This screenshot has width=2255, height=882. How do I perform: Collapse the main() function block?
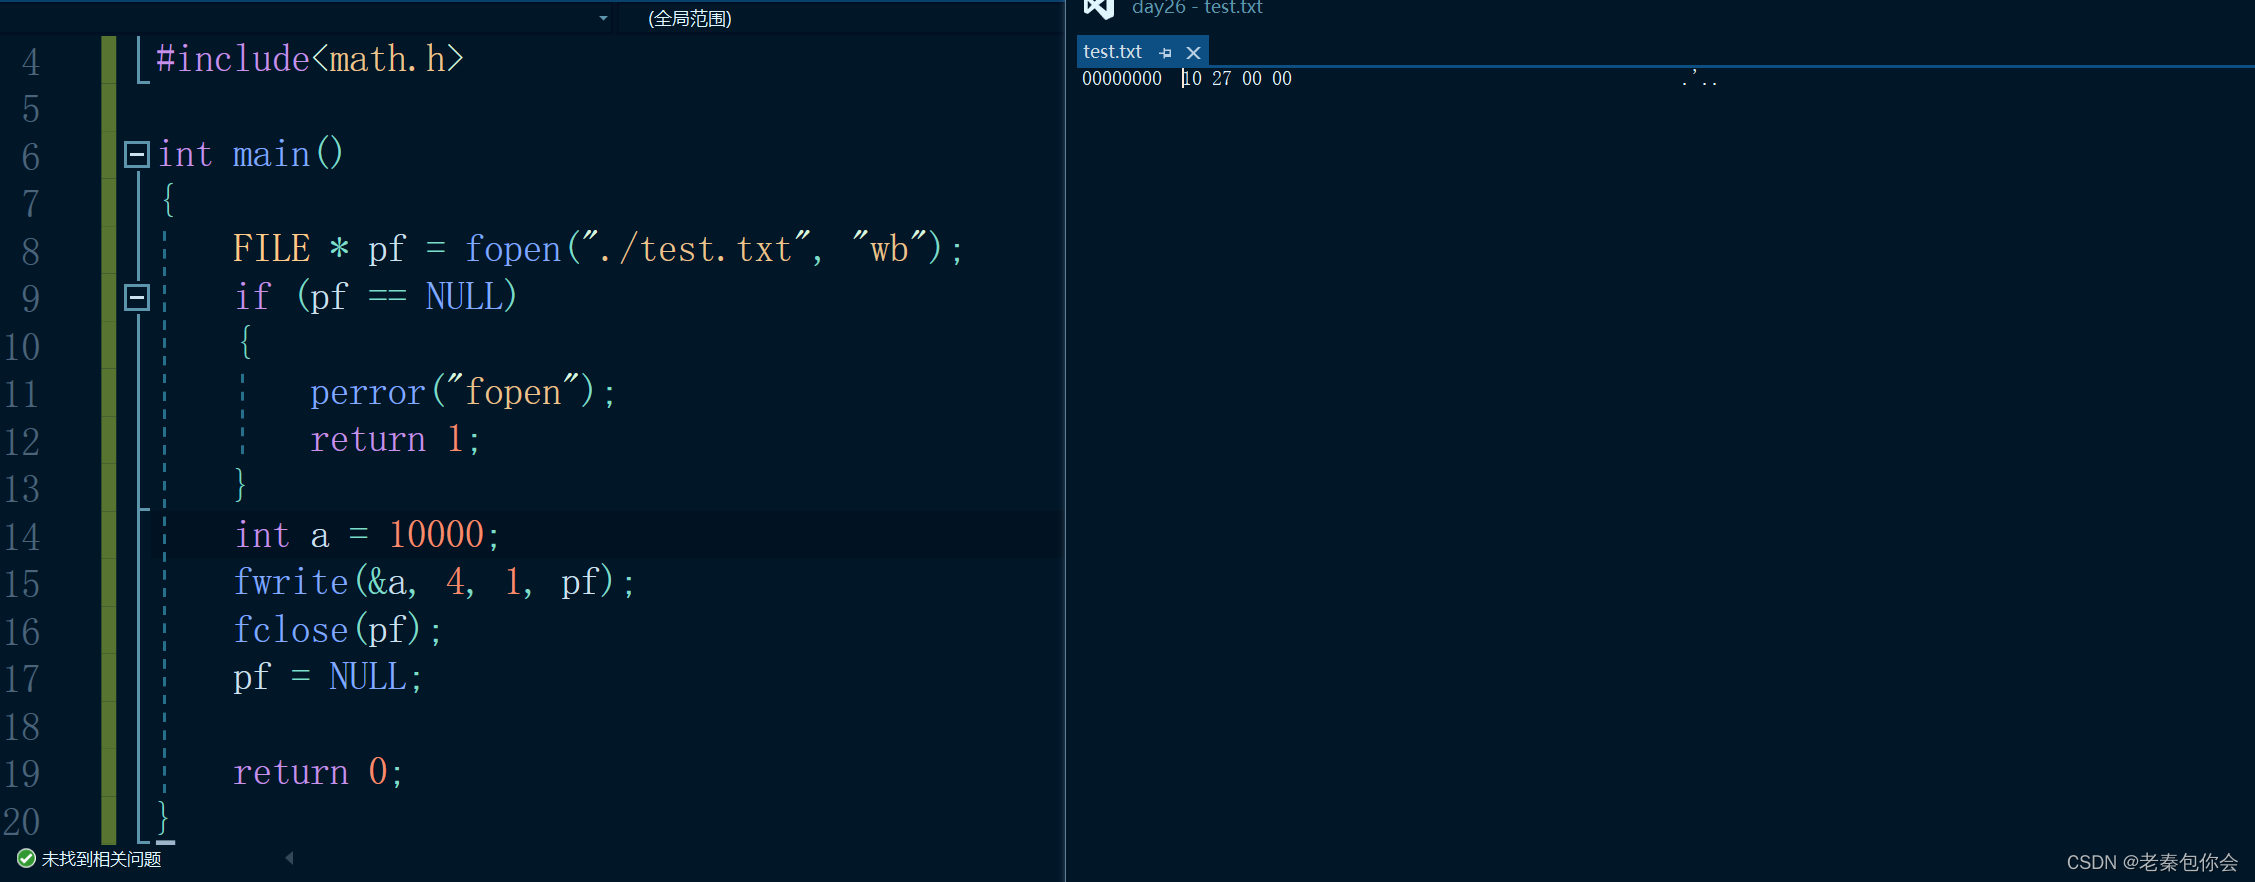pyautogui.click(x=137, y=154)
